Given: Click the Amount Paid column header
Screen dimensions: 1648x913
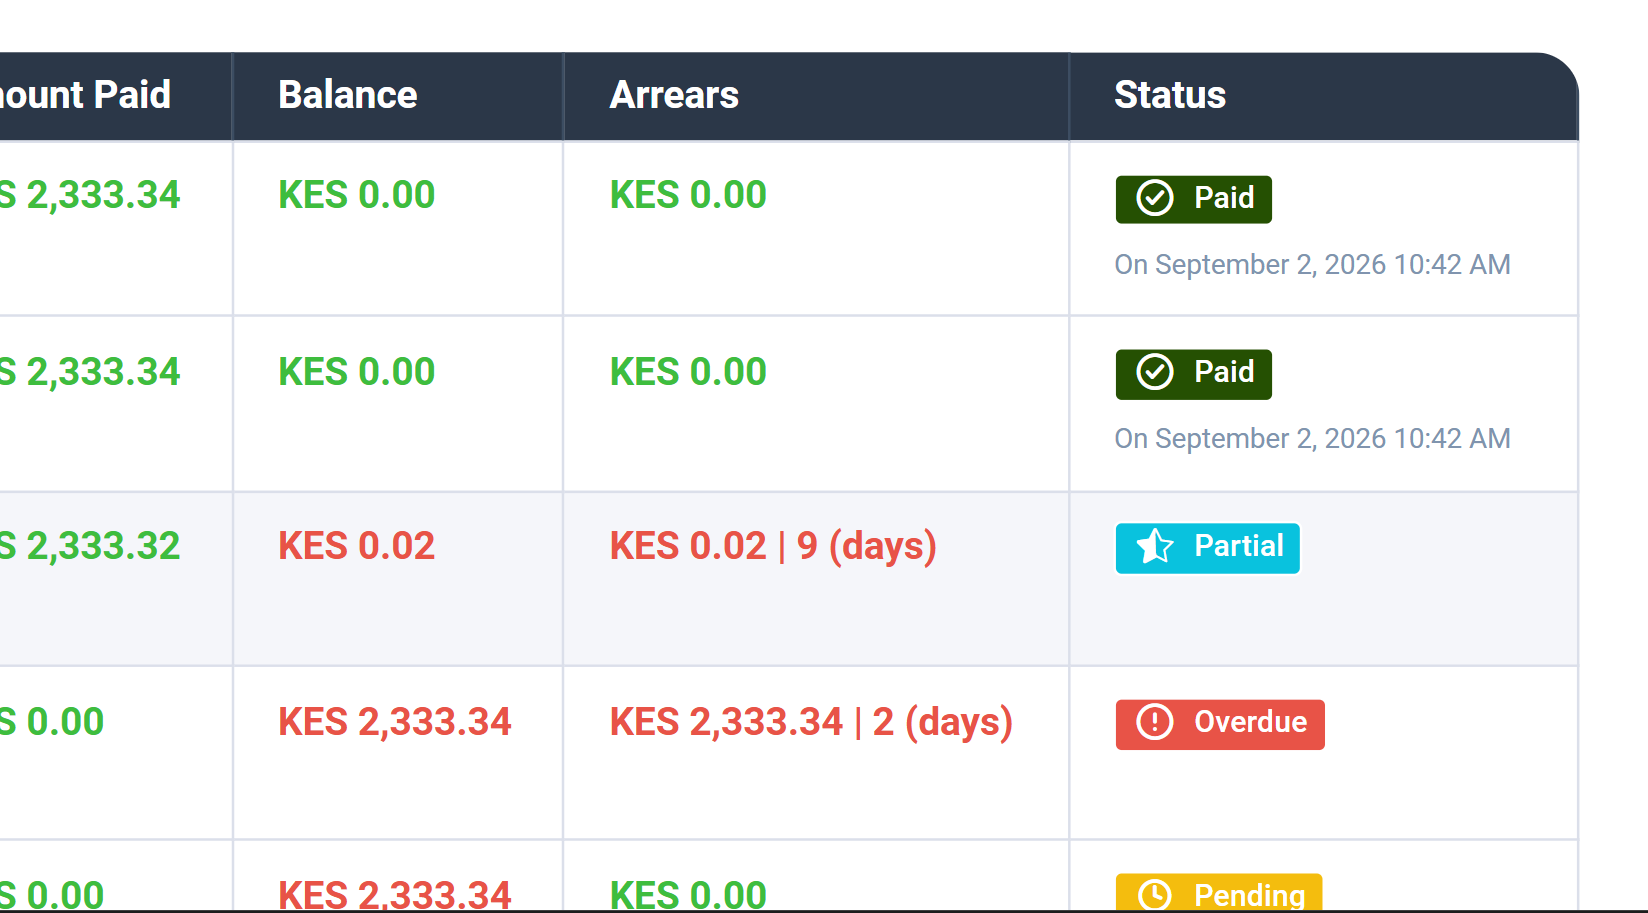Looking at the screenshot, I should click(85, 95).
